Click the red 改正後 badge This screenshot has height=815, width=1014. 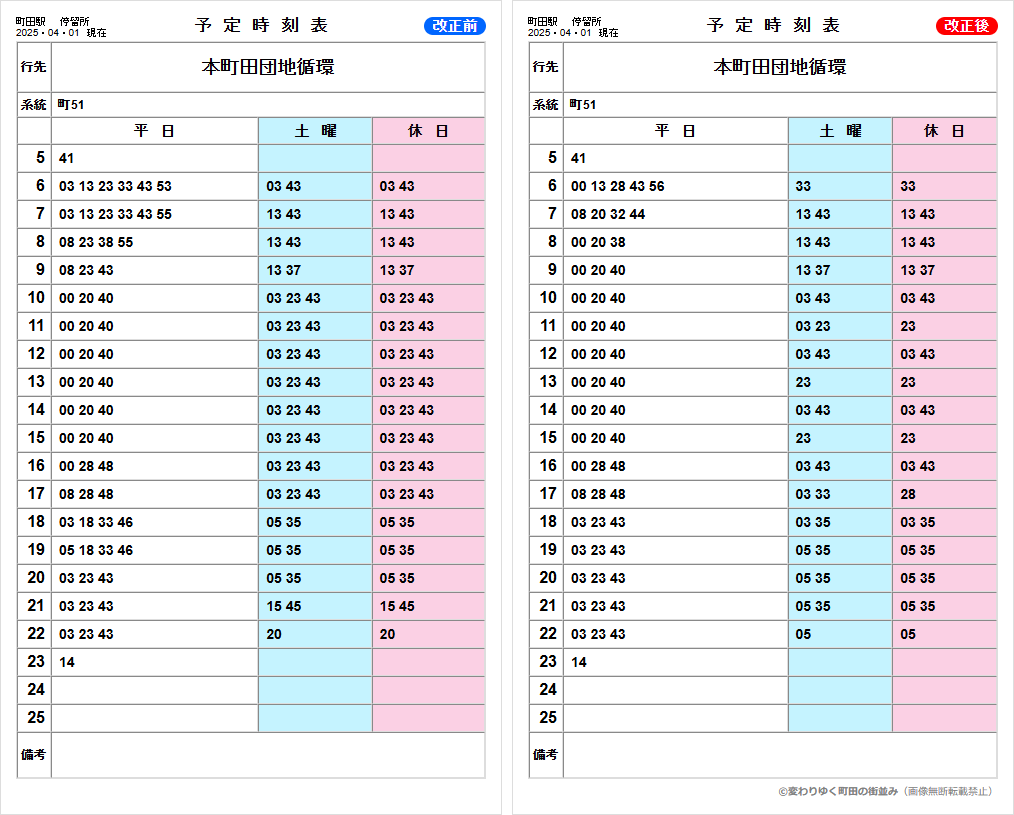pyautogui.click(x=967, y=26)
